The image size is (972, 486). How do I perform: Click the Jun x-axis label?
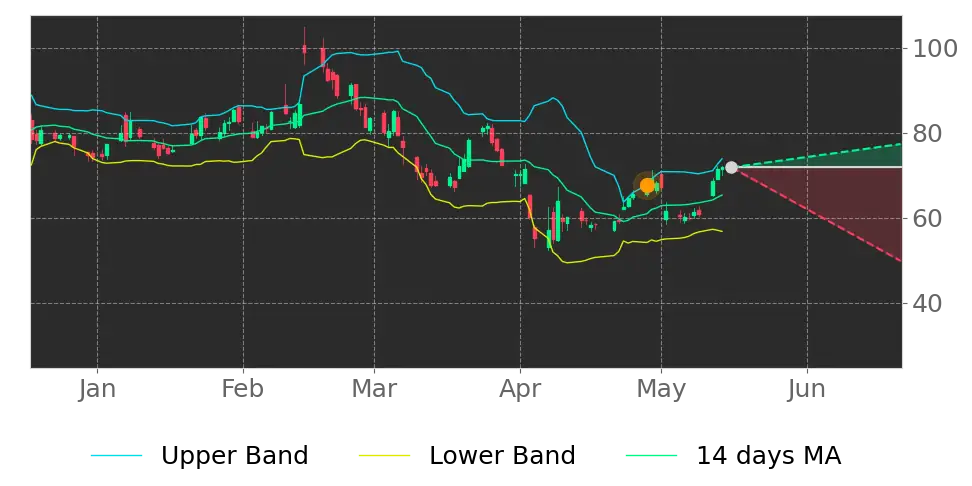click(x=807, y=389)
